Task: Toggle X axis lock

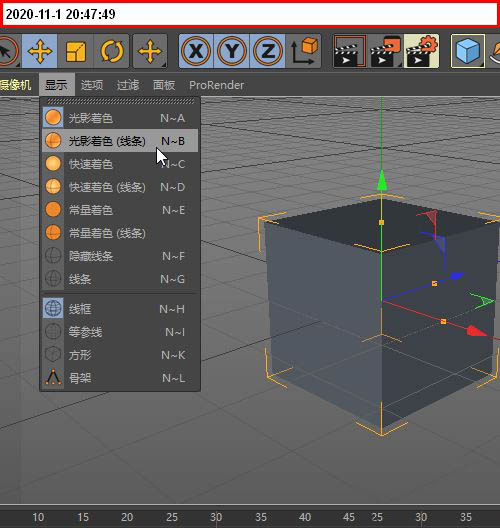Action: click(196, 51)
